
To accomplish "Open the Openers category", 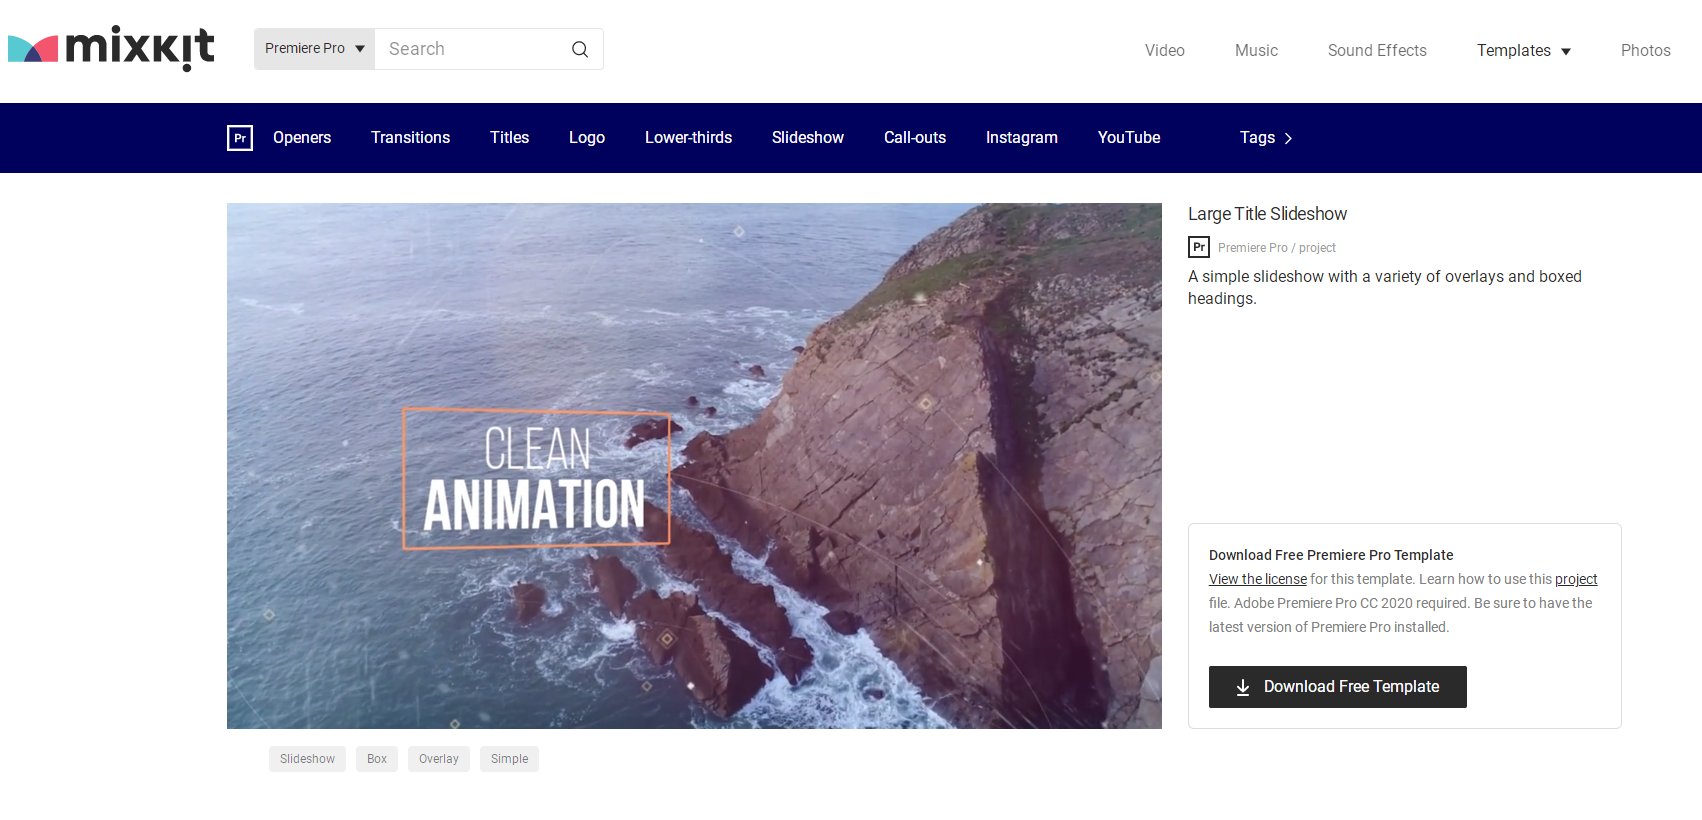I will pos(302,138).
